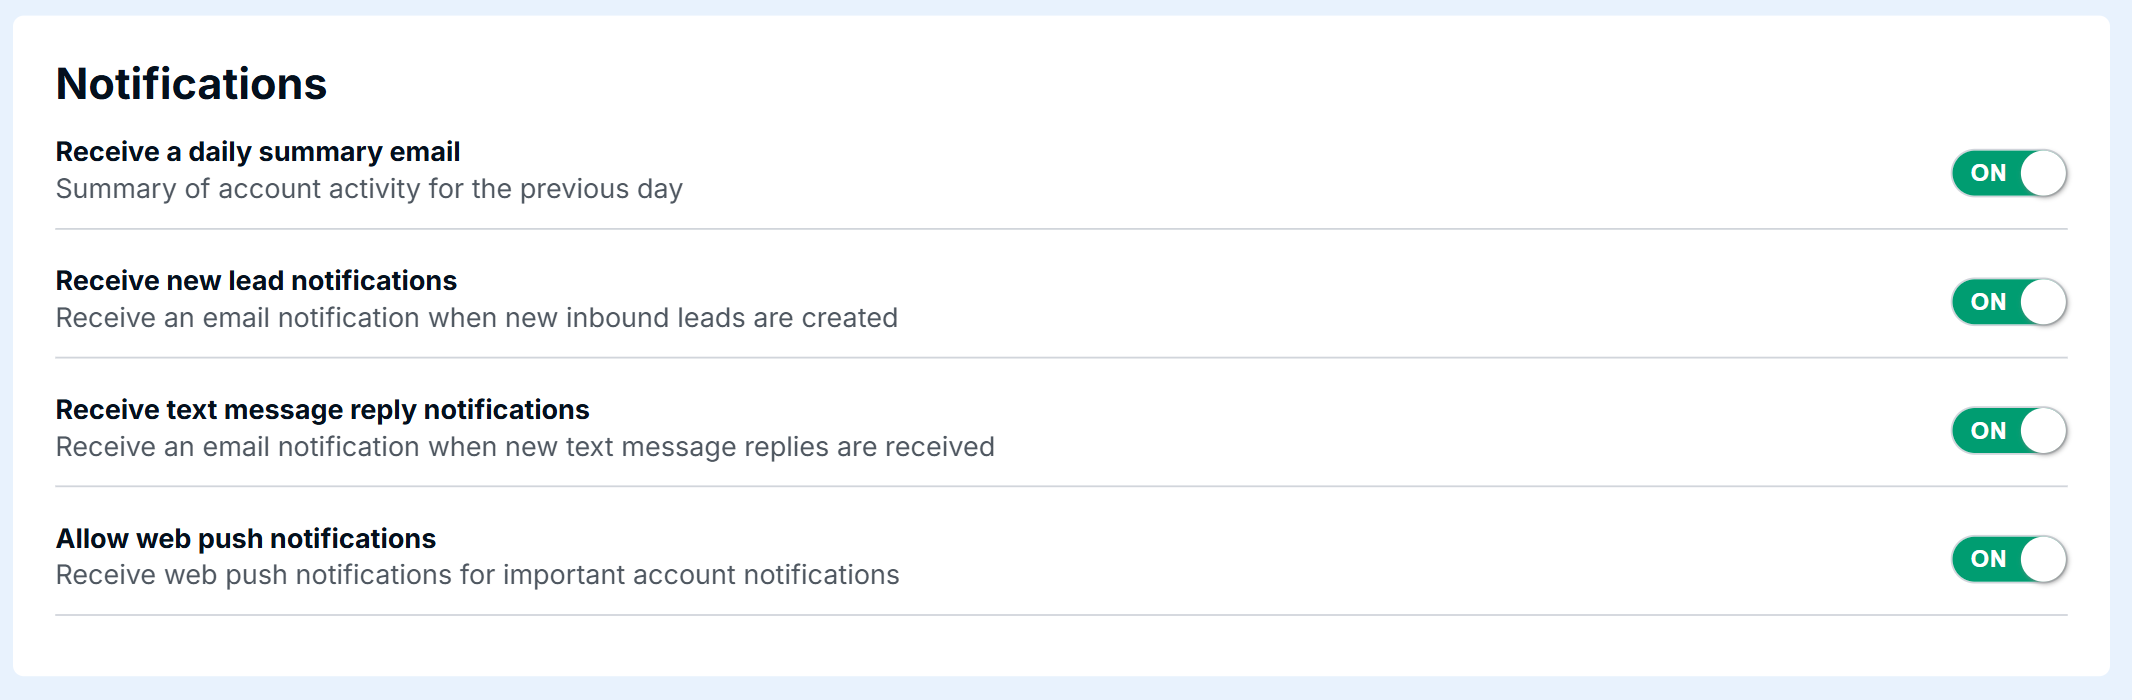Click the ON text in web push switch
Image resolution: width=2132 pixels, height=700 pixels.
(1988, 559)
